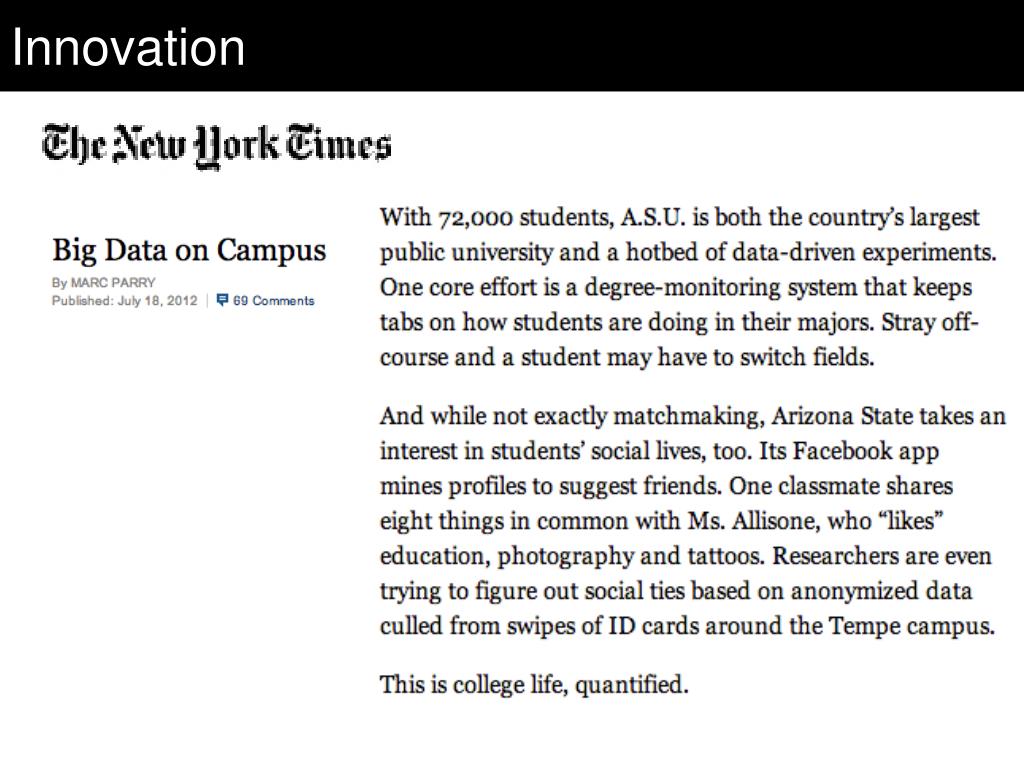Screen dimensions: 1024x768
Task: Click the word A.S.U. in the article
Action: 653,217
